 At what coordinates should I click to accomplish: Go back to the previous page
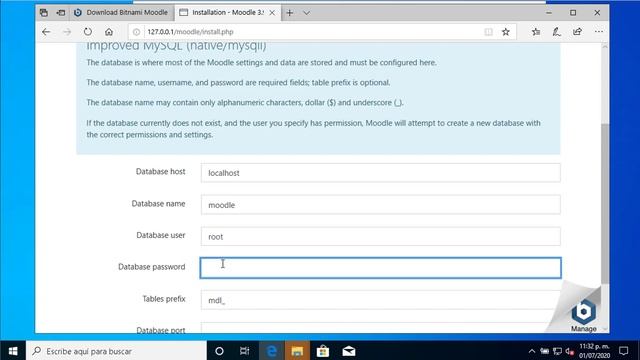[x=46, y=32]
